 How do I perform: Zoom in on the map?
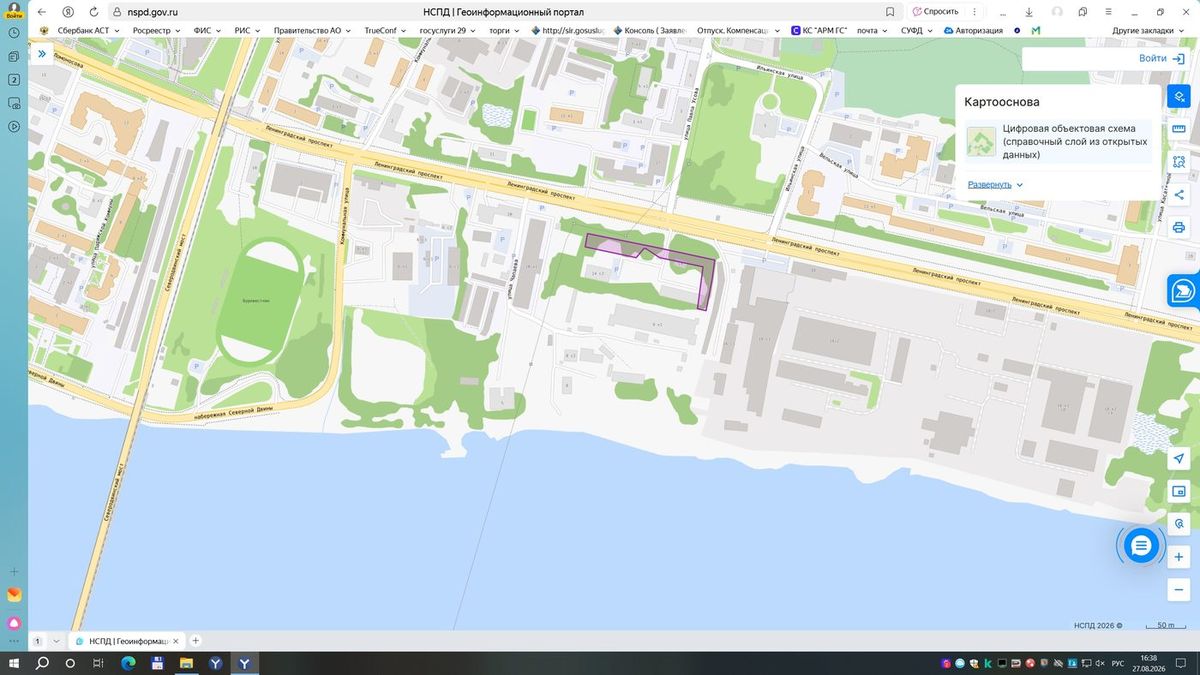click(x=1179, y=557)
